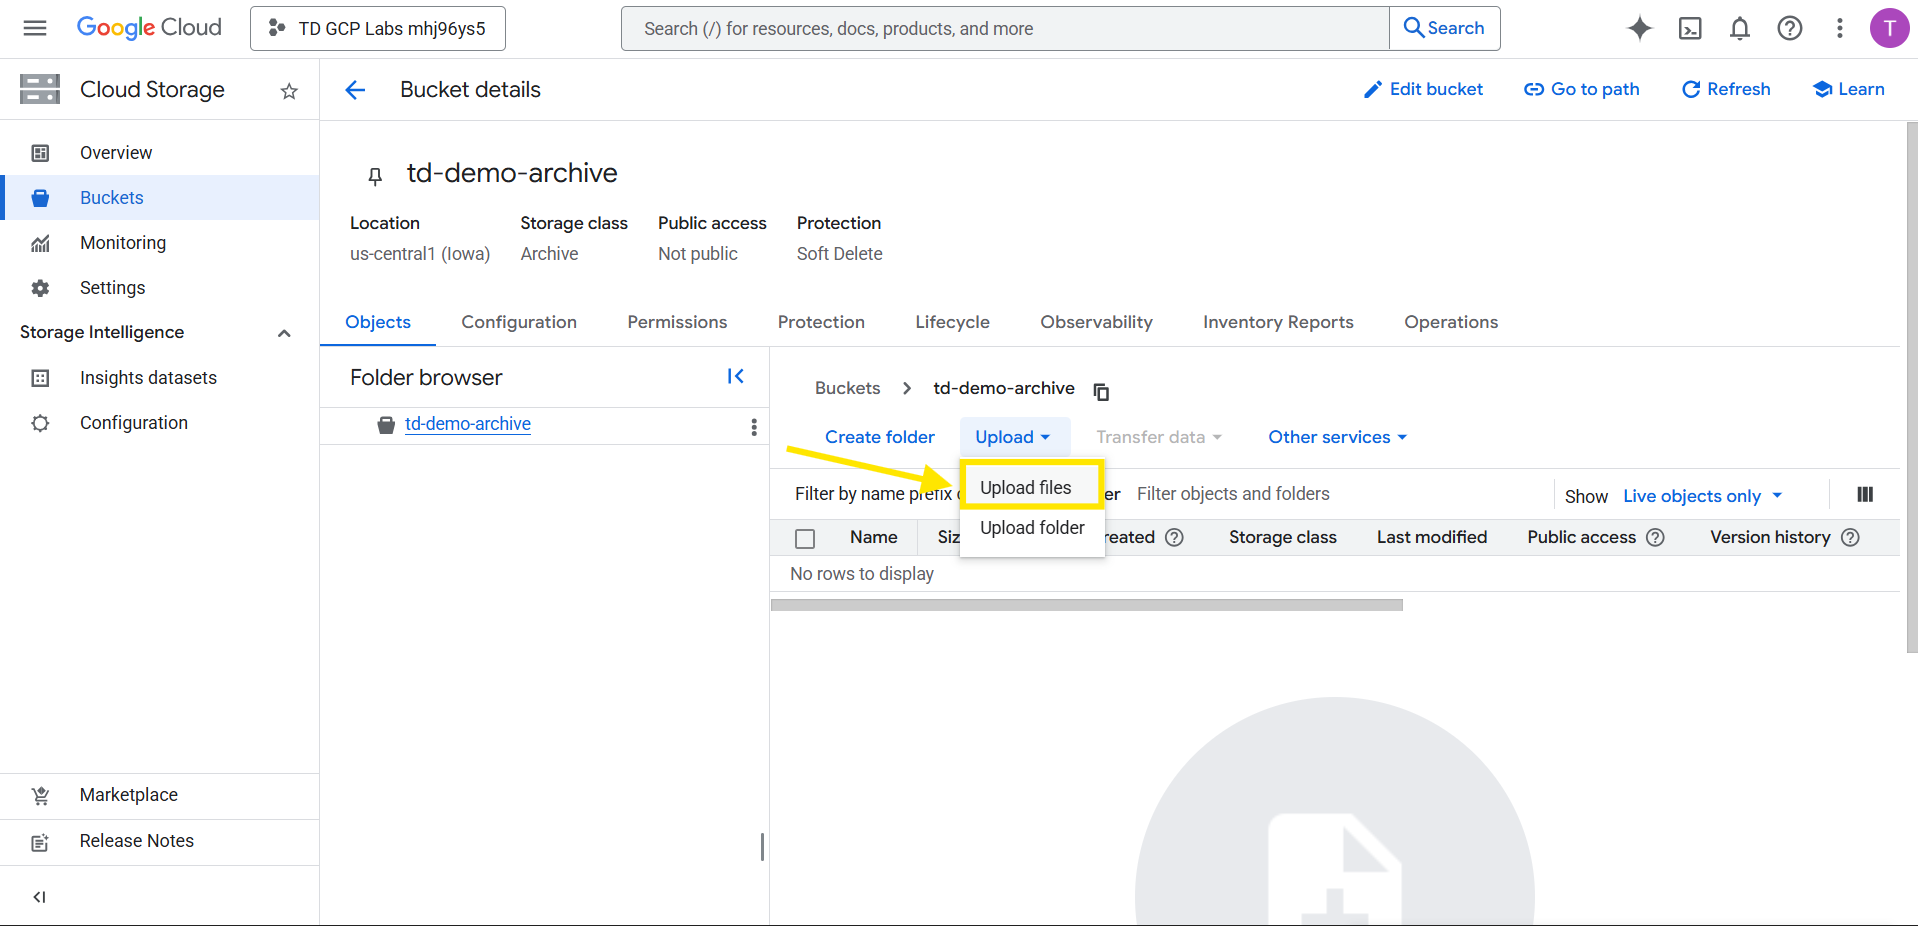The height and width of the screenshot is (926, 1918).
Task: Choose Upload files from the menu
Action: point(1026,487)
